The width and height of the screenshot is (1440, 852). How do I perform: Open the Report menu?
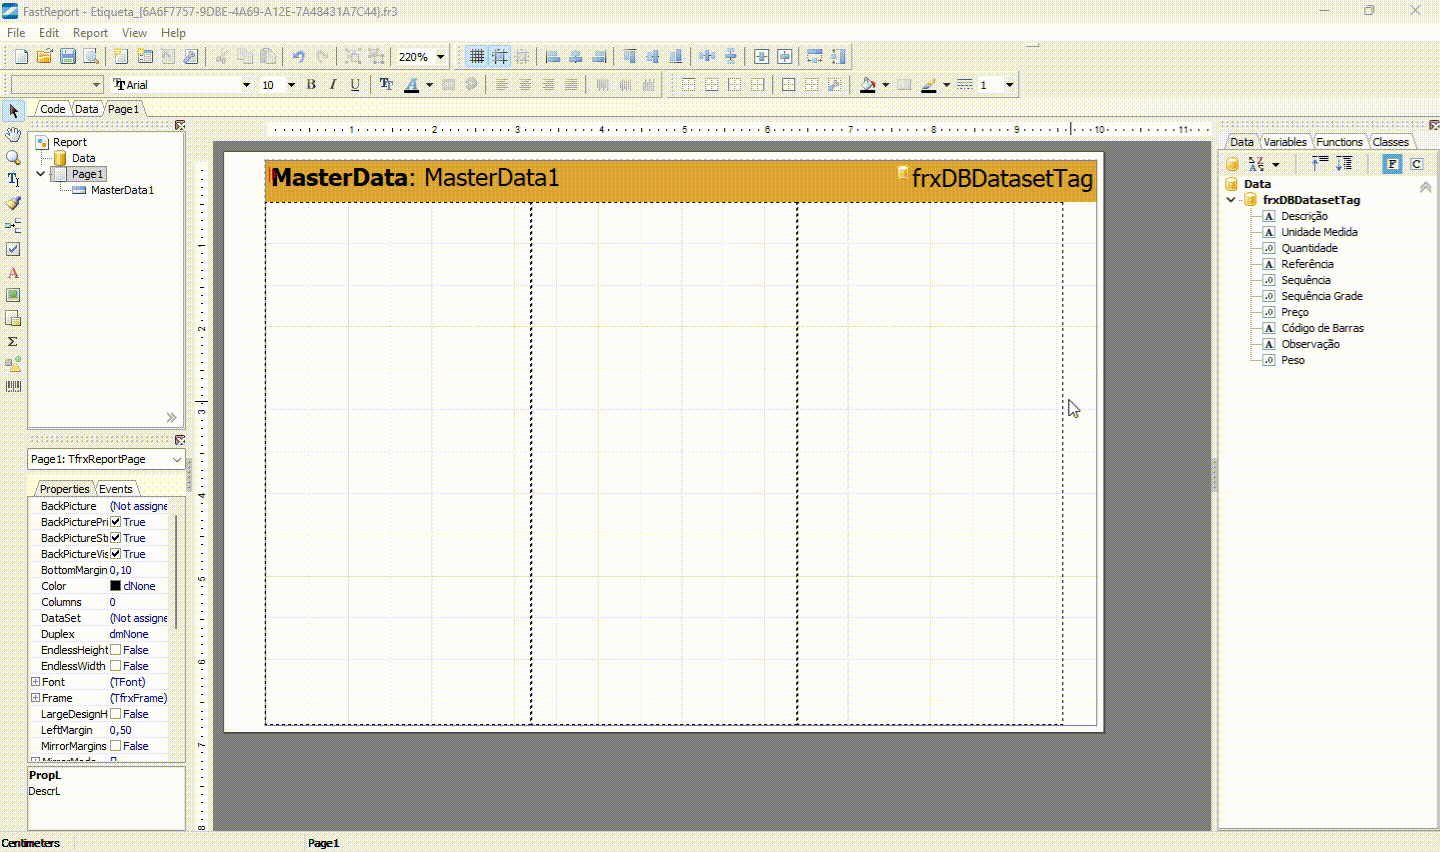90,33
